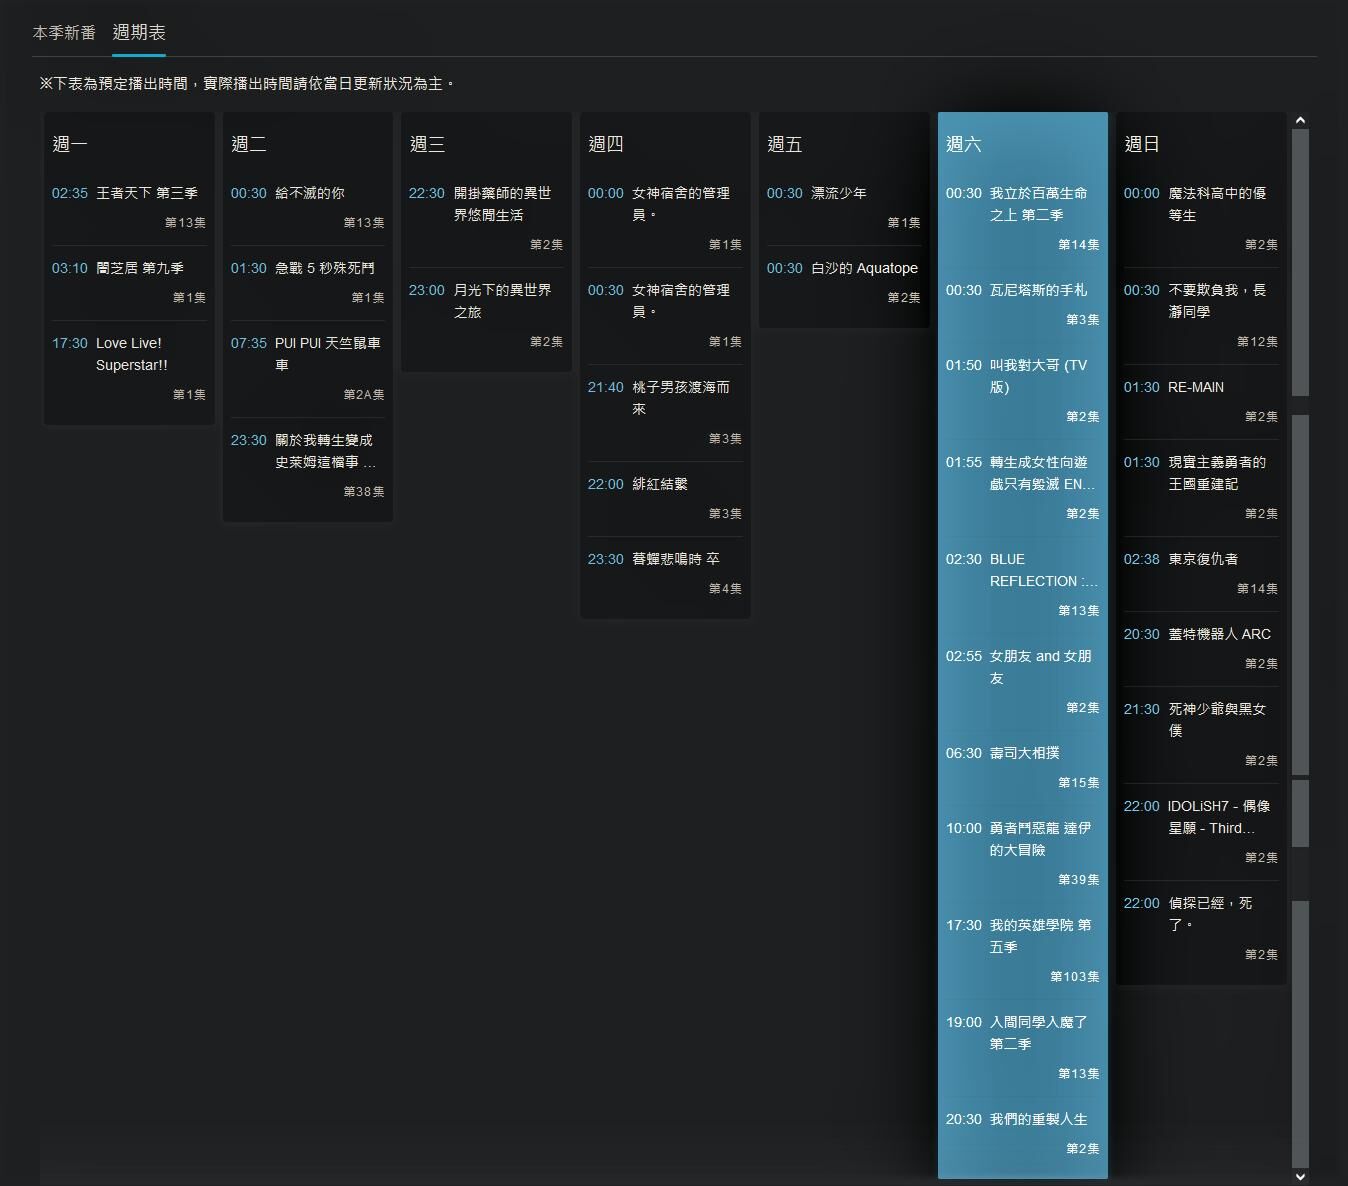Select the 週期表 tab

click(139, 33)
